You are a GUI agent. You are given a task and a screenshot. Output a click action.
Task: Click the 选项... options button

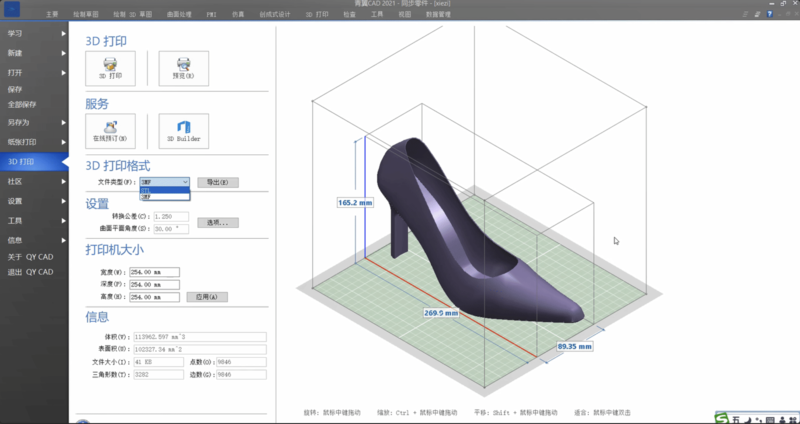pos(217,222)
